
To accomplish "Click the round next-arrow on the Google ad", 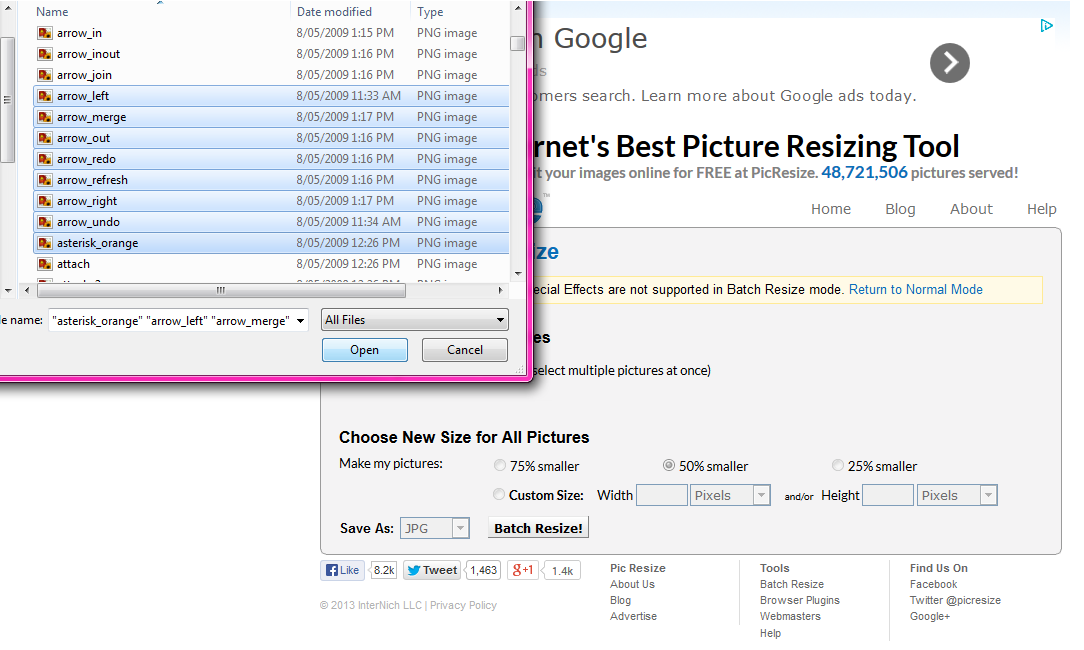I will tap(950, 63).
